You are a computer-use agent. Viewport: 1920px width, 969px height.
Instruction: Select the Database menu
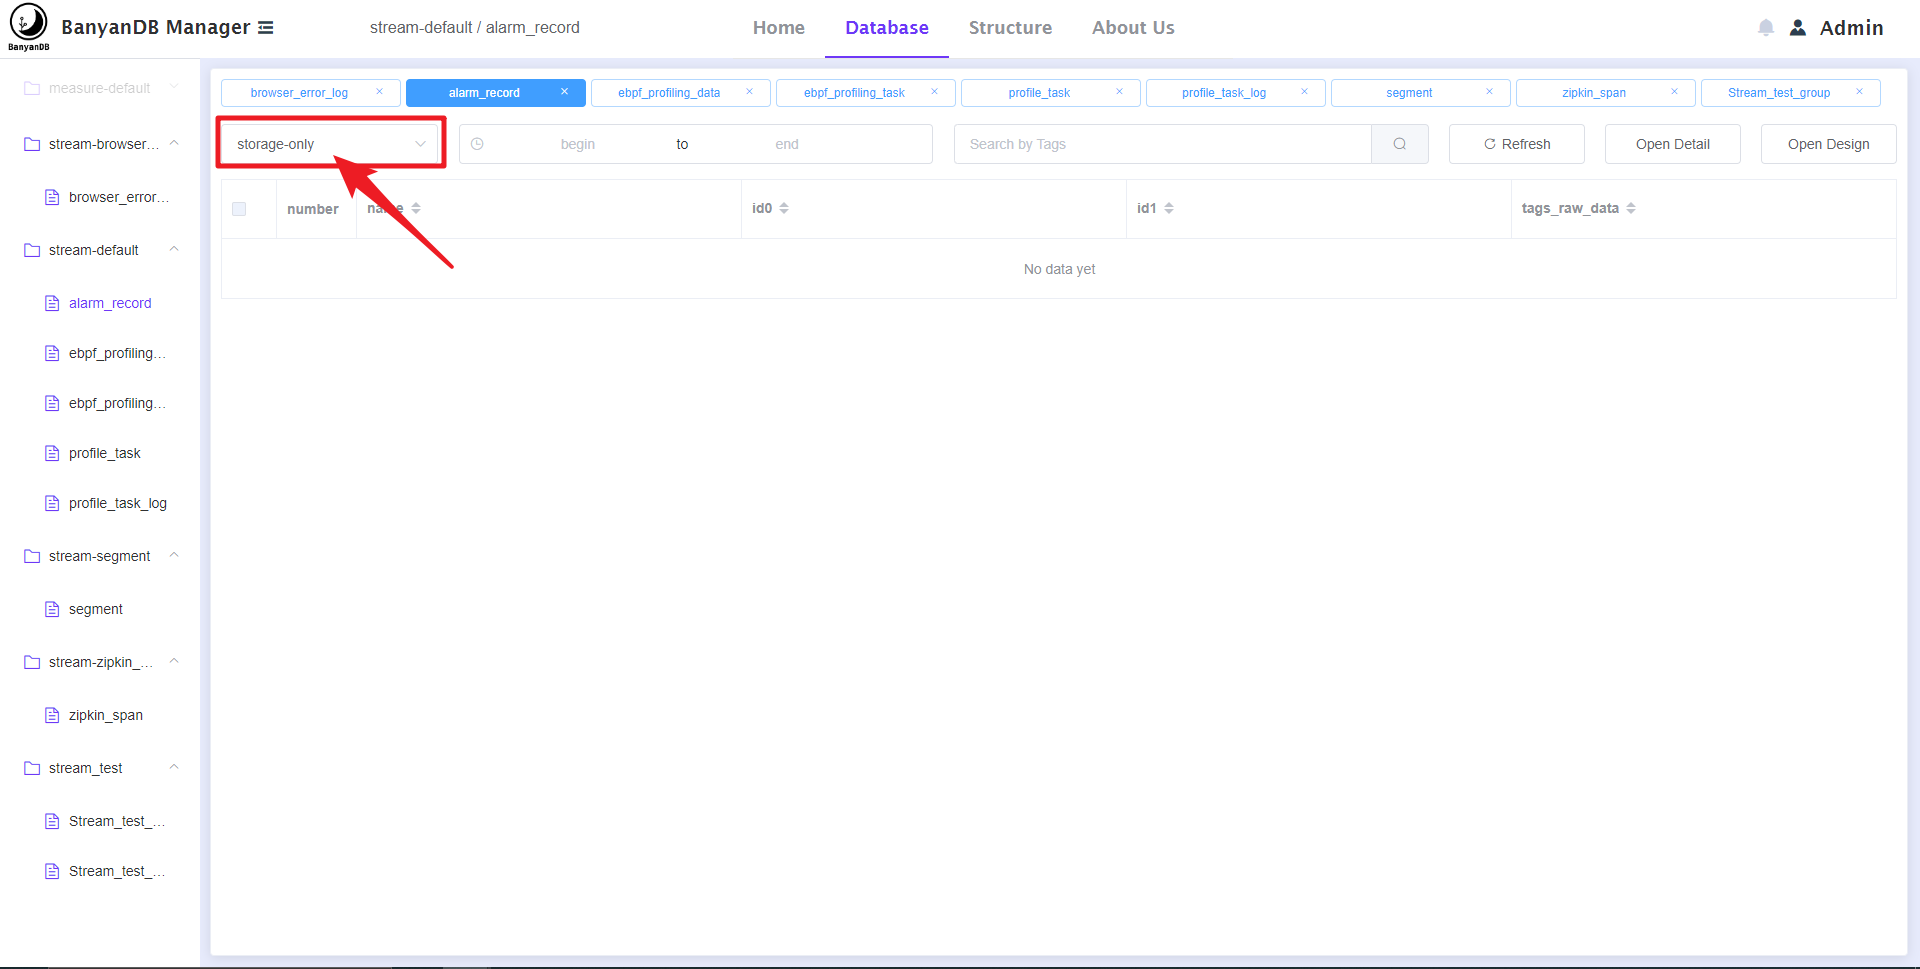(887, 28)
